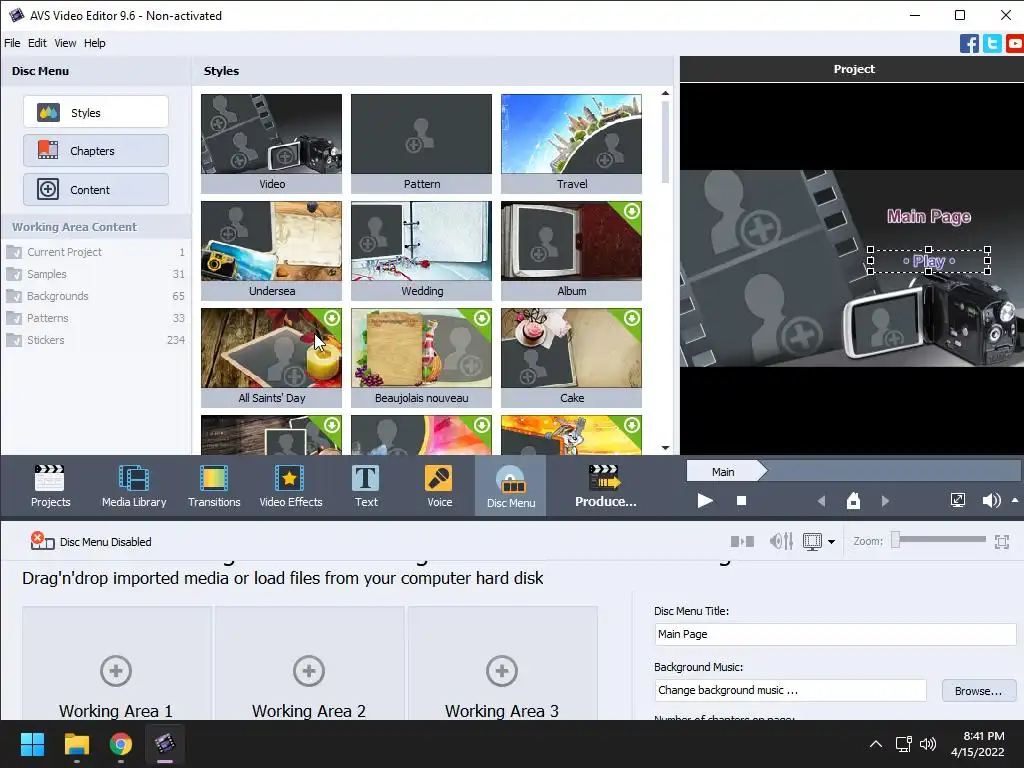Go to next menu page arrow

885,501
